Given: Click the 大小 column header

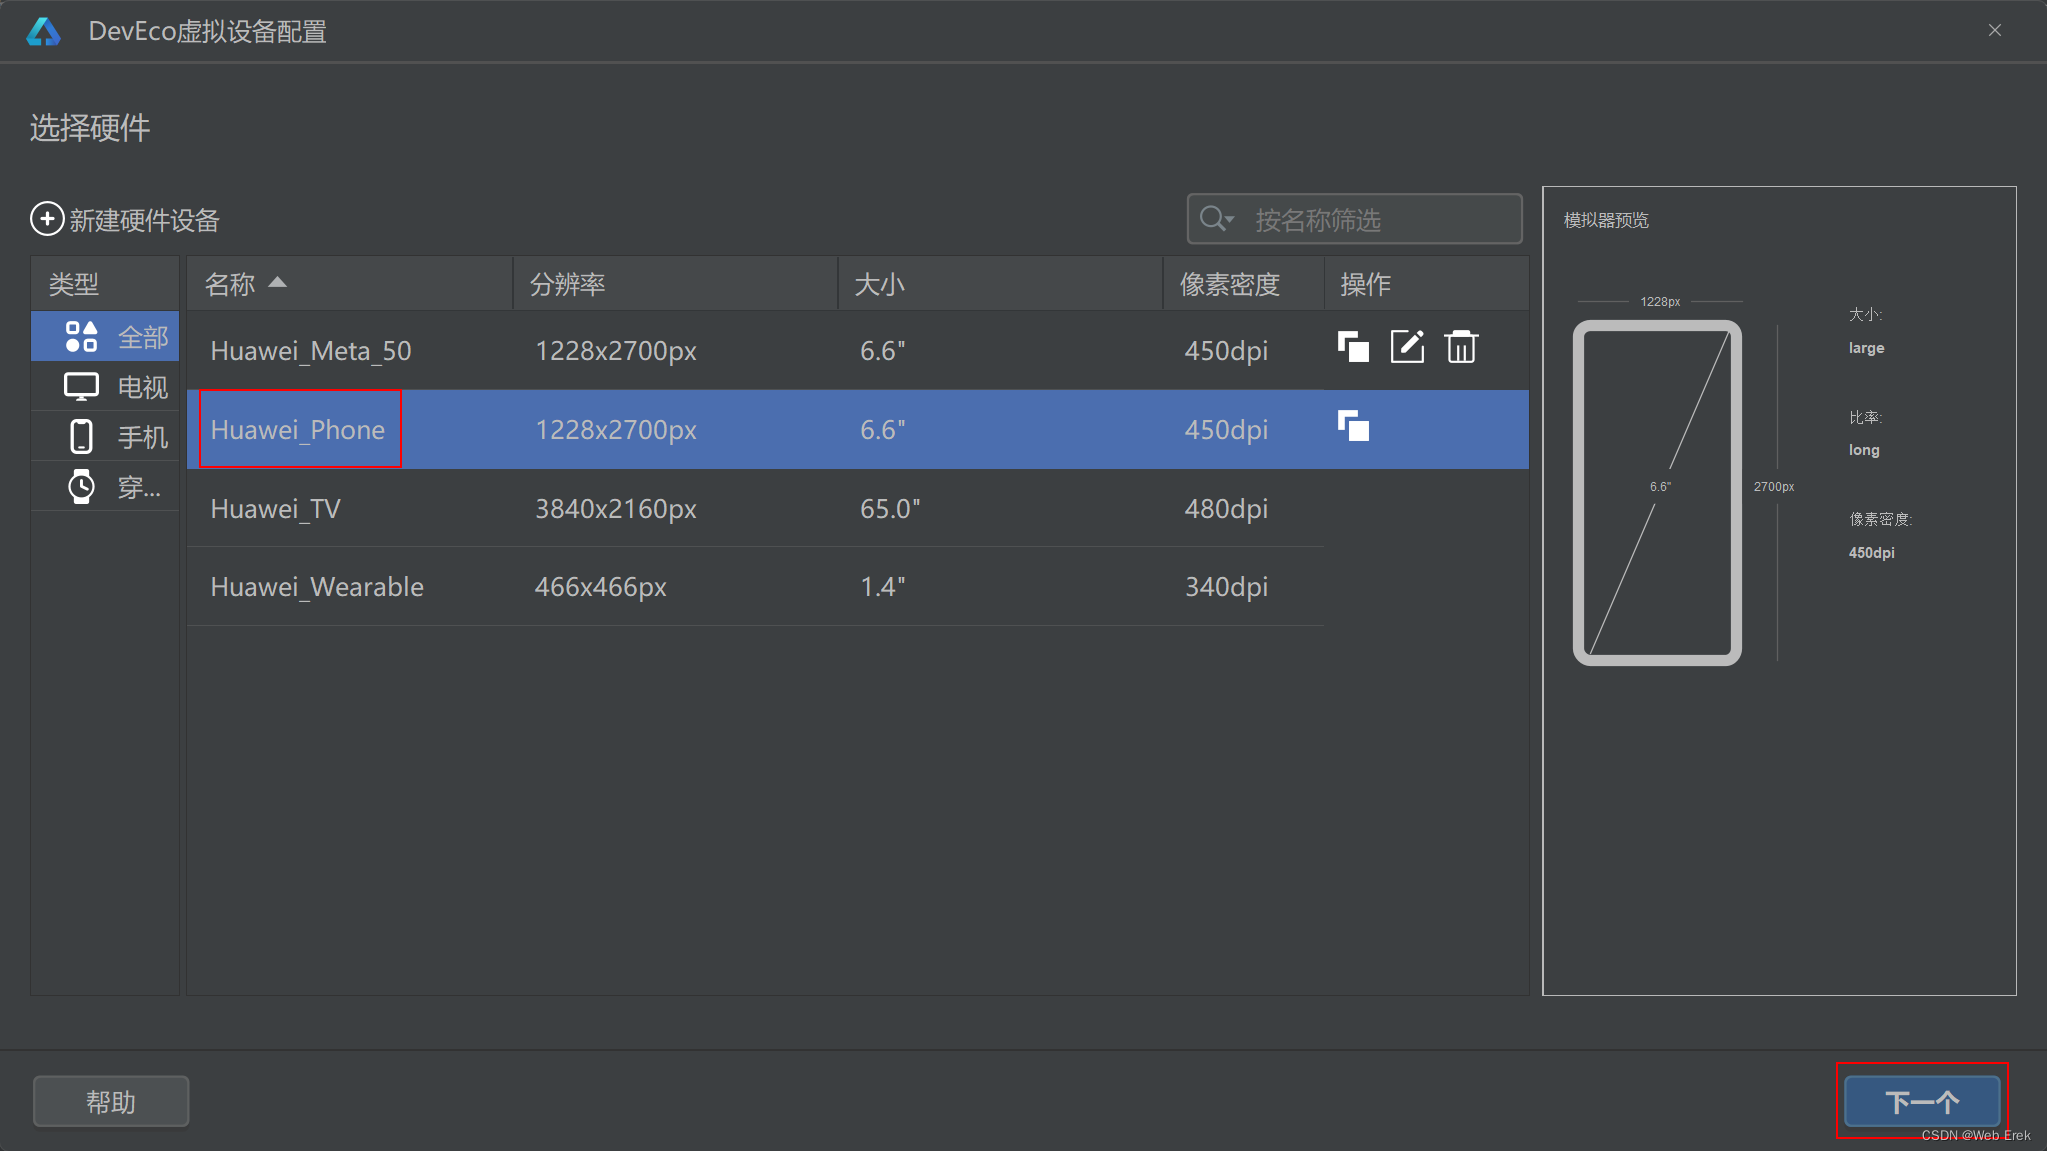Looking at the screenshot, I should pos(879,284).
